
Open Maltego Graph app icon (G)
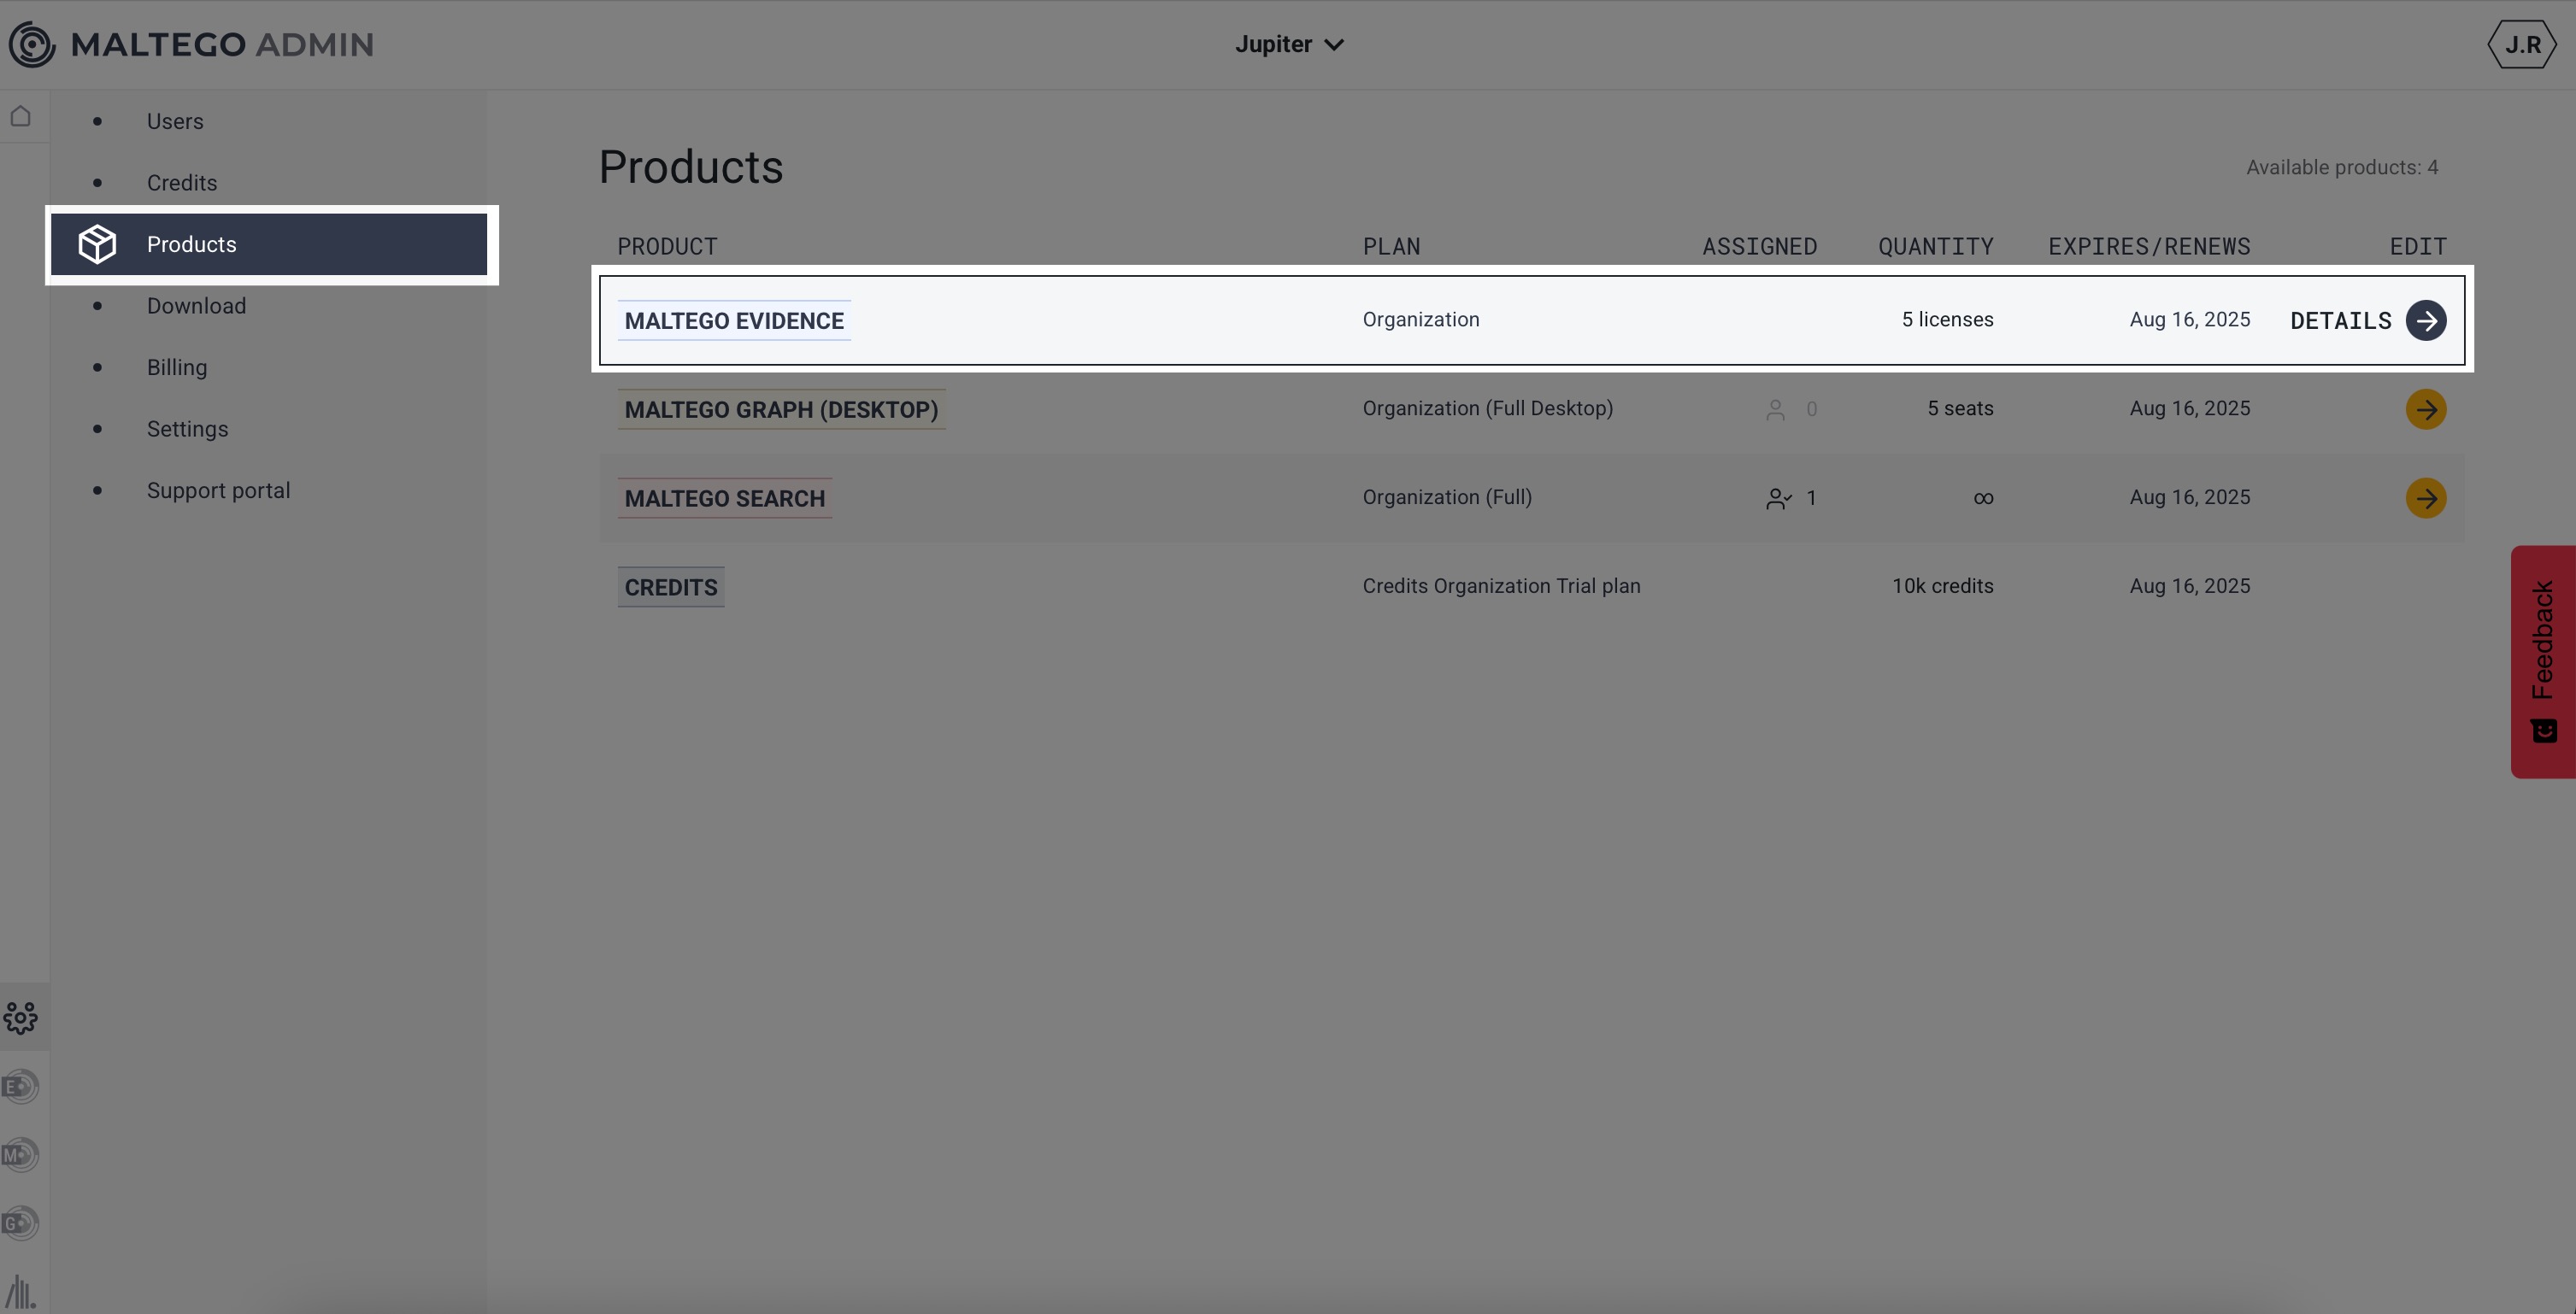pos(21,1223)
